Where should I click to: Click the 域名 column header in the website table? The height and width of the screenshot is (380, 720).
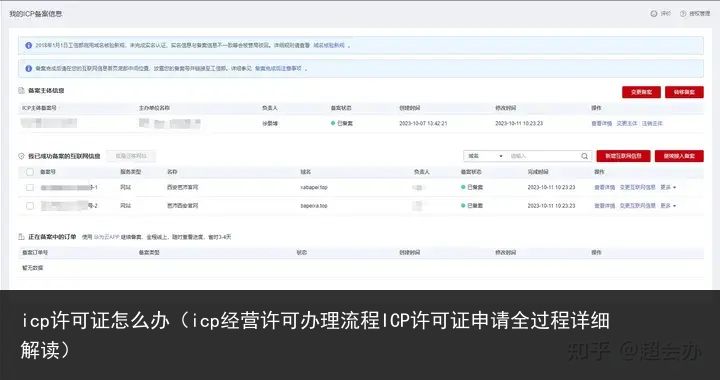[306, 172]
